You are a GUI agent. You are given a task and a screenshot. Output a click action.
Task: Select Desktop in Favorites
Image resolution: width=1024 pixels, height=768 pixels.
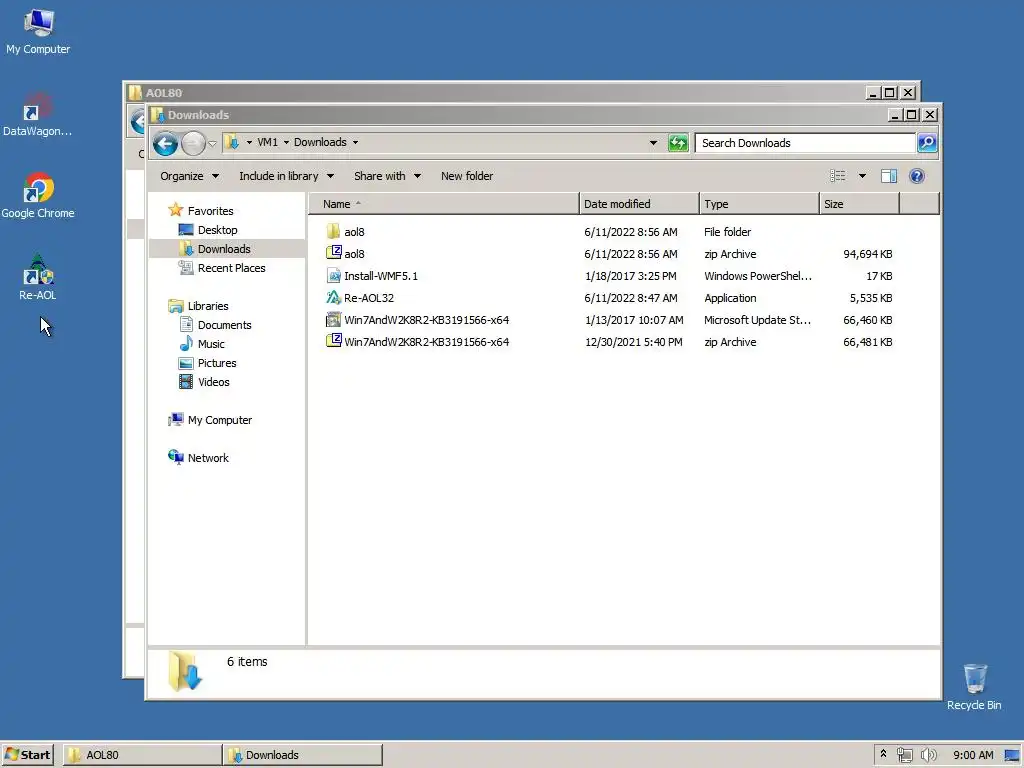208,230
